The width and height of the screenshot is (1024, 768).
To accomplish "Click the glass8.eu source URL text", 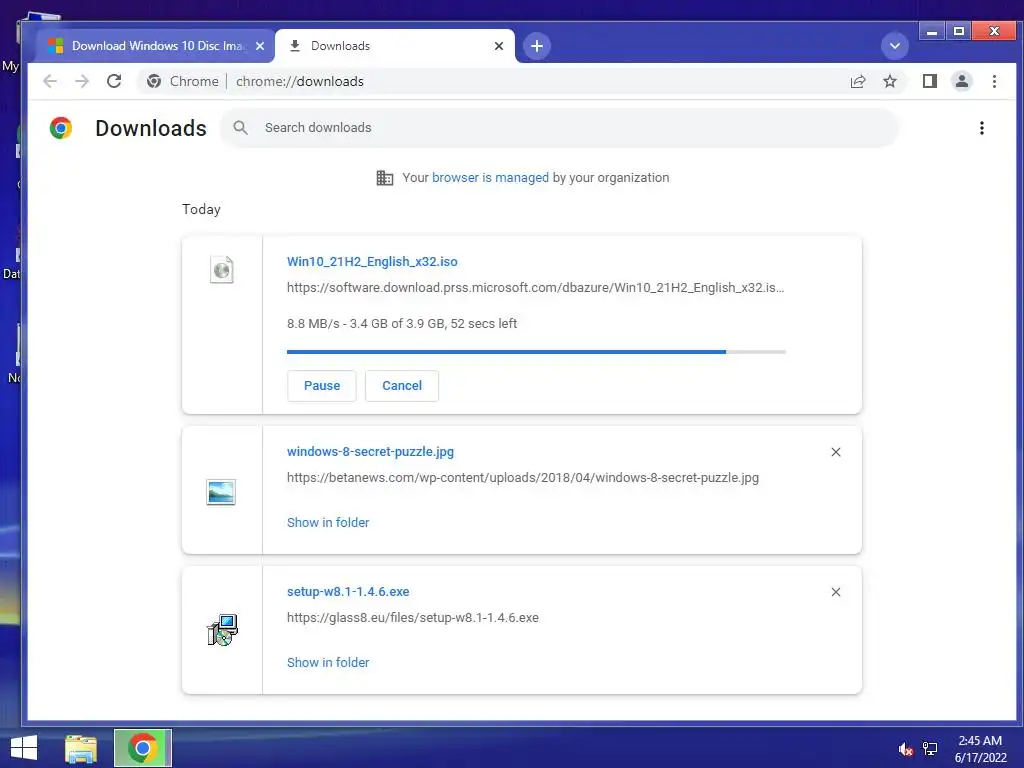I will 413,617.
